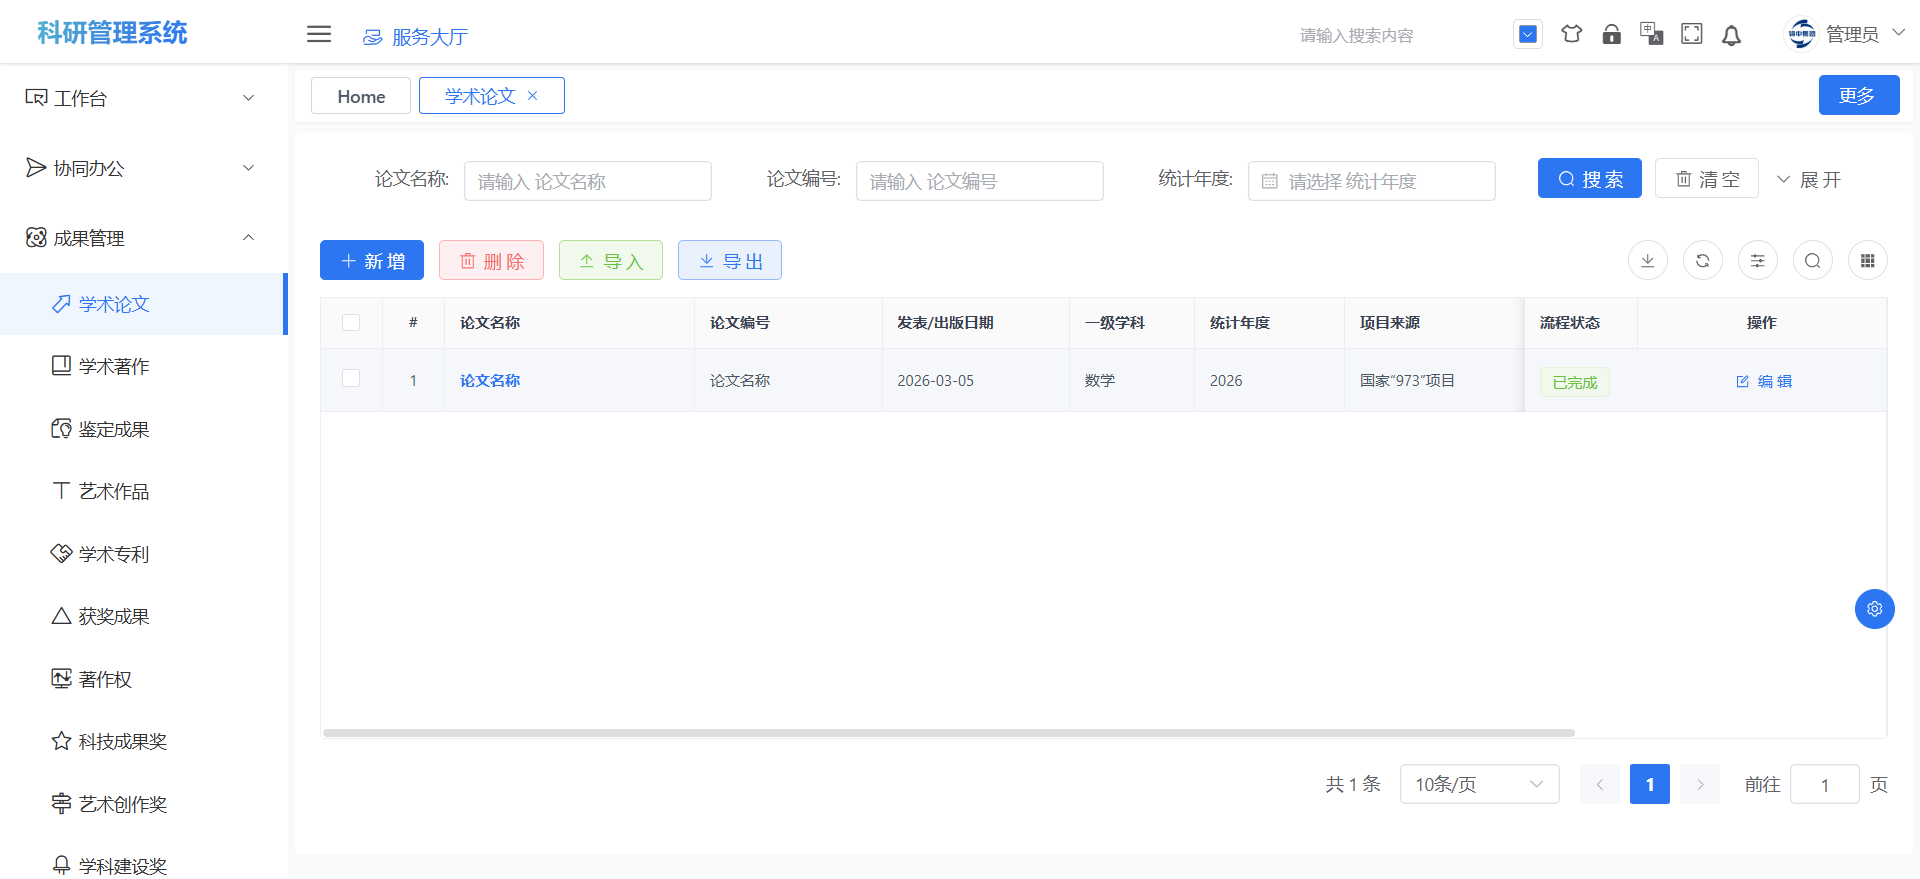Toggle the select-all header checkbox
Image resolution: width=1920 pixels, height=879 pixels.
pos(351,322)
